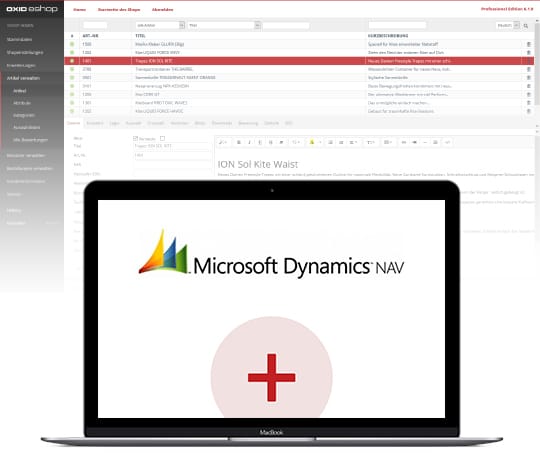540x460 pixels.
Task: Open the table insert dropdown in editor
Action: tap(388, 142)
